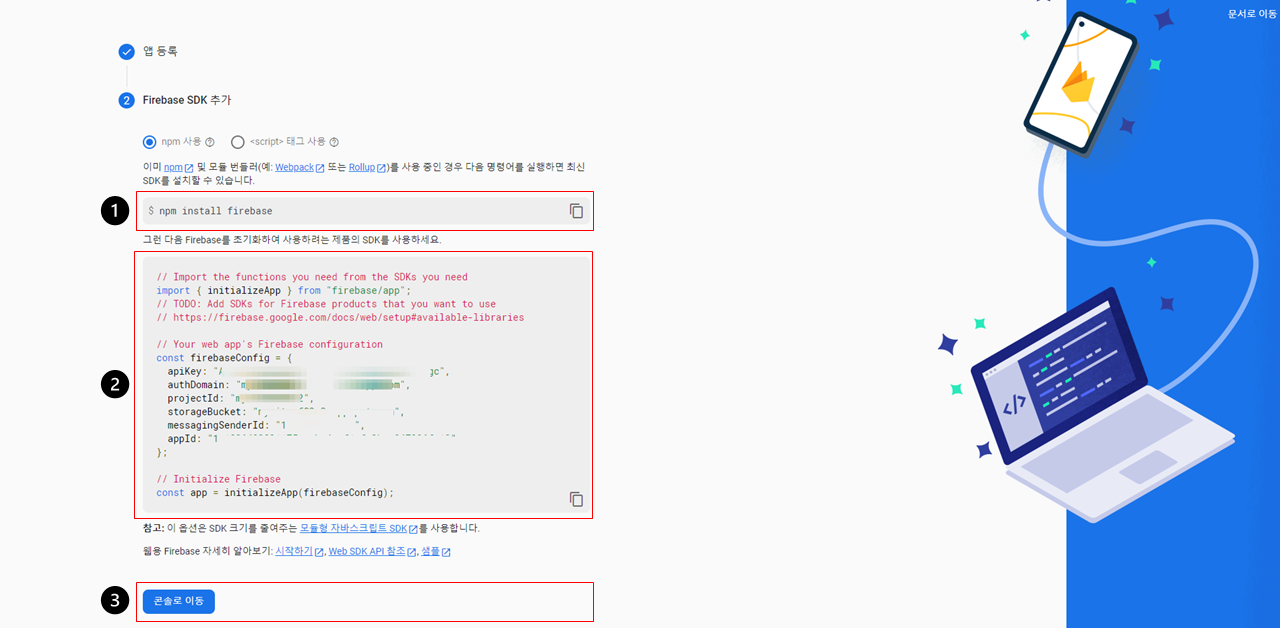Select the <script> 태그 사용 radio option
This screenshot has height=628, width=1280.
click(237, 142)
